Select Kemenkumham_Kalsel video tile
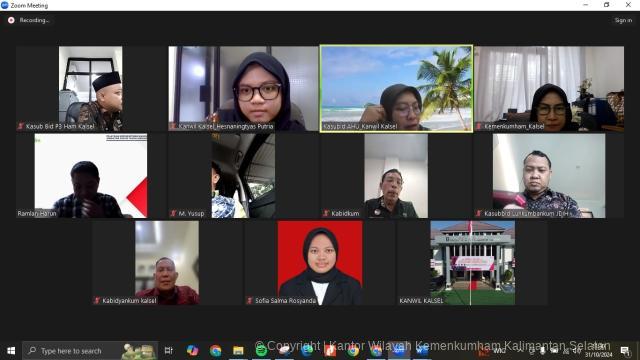The width and height of the screenshot is (640, 360). click(x=549, y=89)
